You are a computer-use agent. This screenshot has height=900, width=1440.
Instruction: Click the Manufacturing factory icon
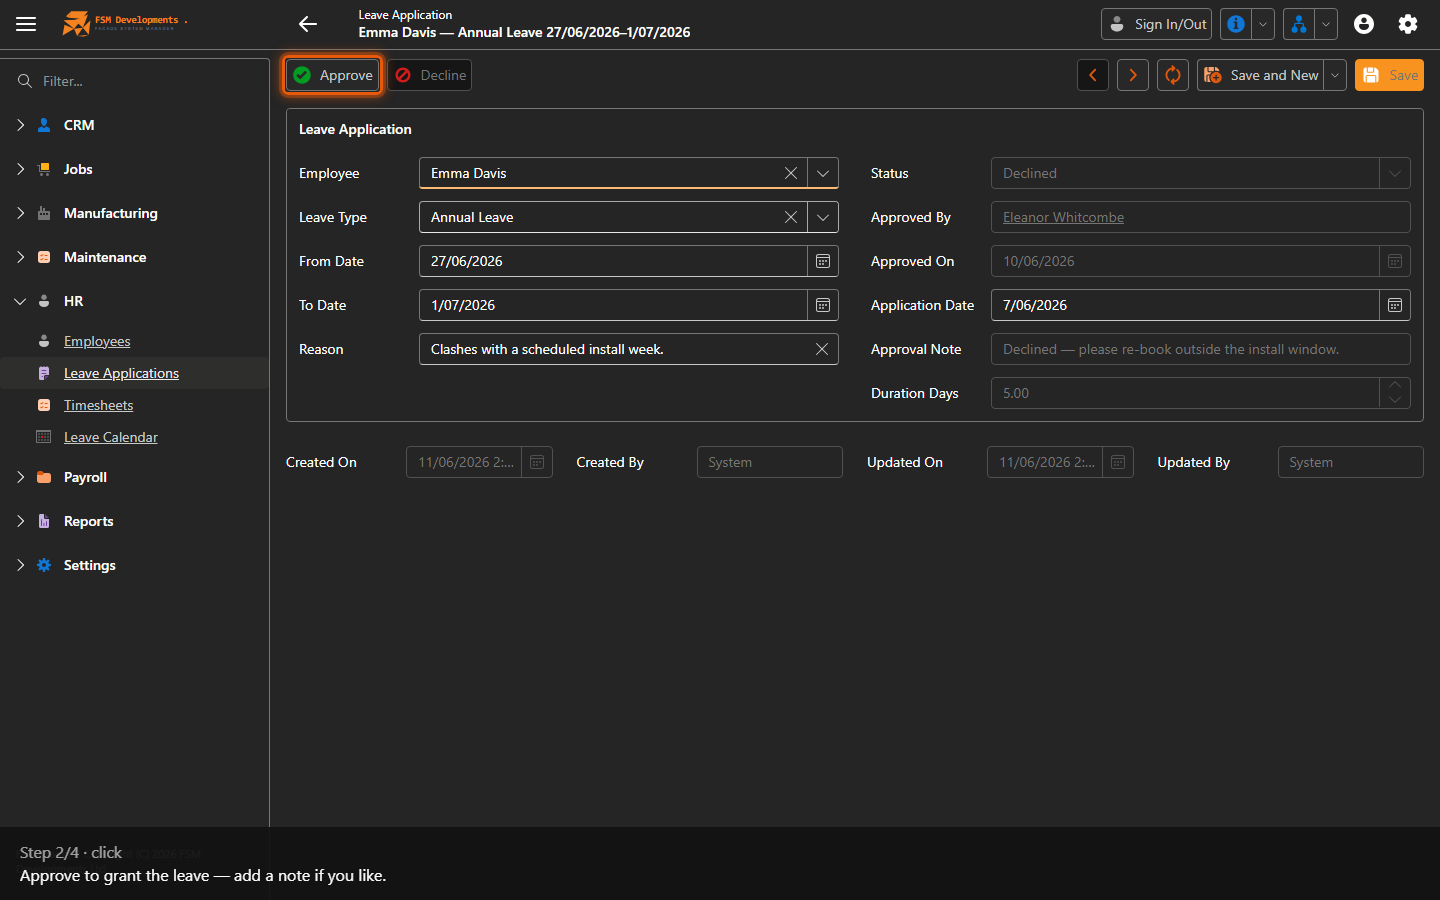click(x=44, y=213)
